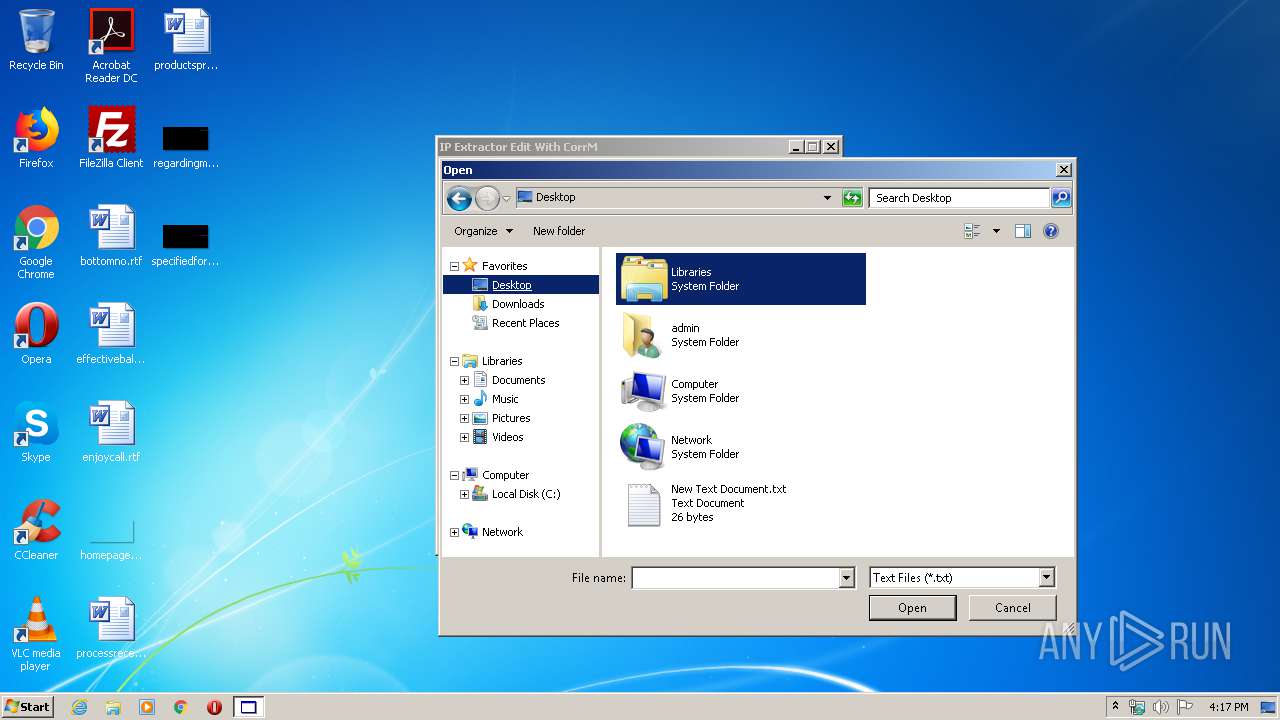Select the Network system folder in file list
Image resolution: width=1280 pixels, height=720 pixels.
(x=741, y=447)
